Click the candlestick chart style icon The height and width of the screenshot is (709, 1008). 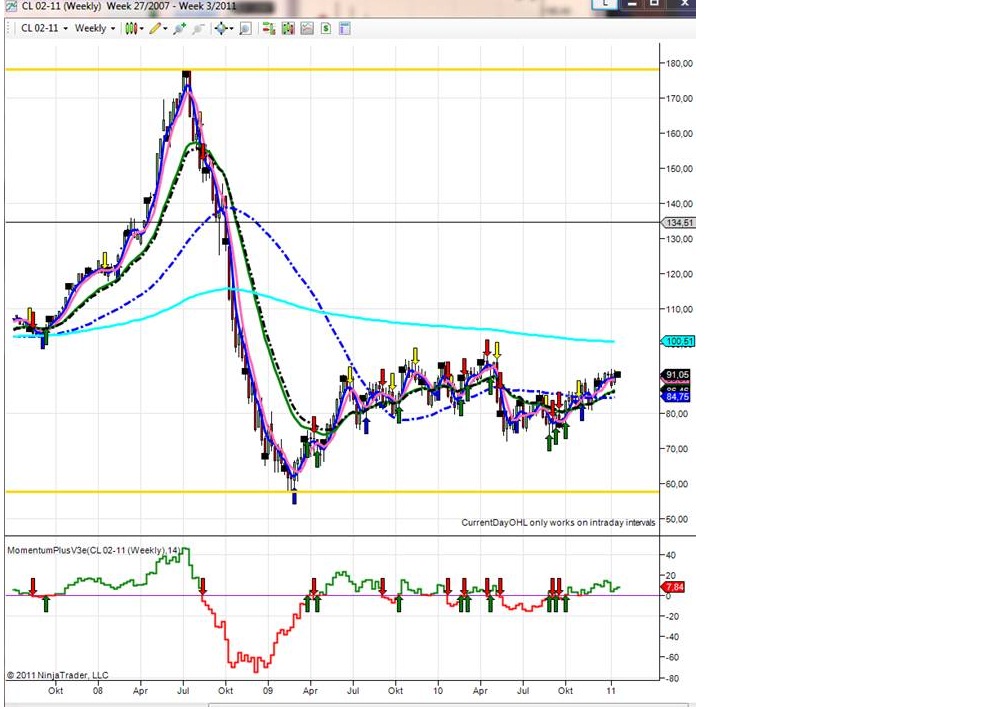click(130, 28)
